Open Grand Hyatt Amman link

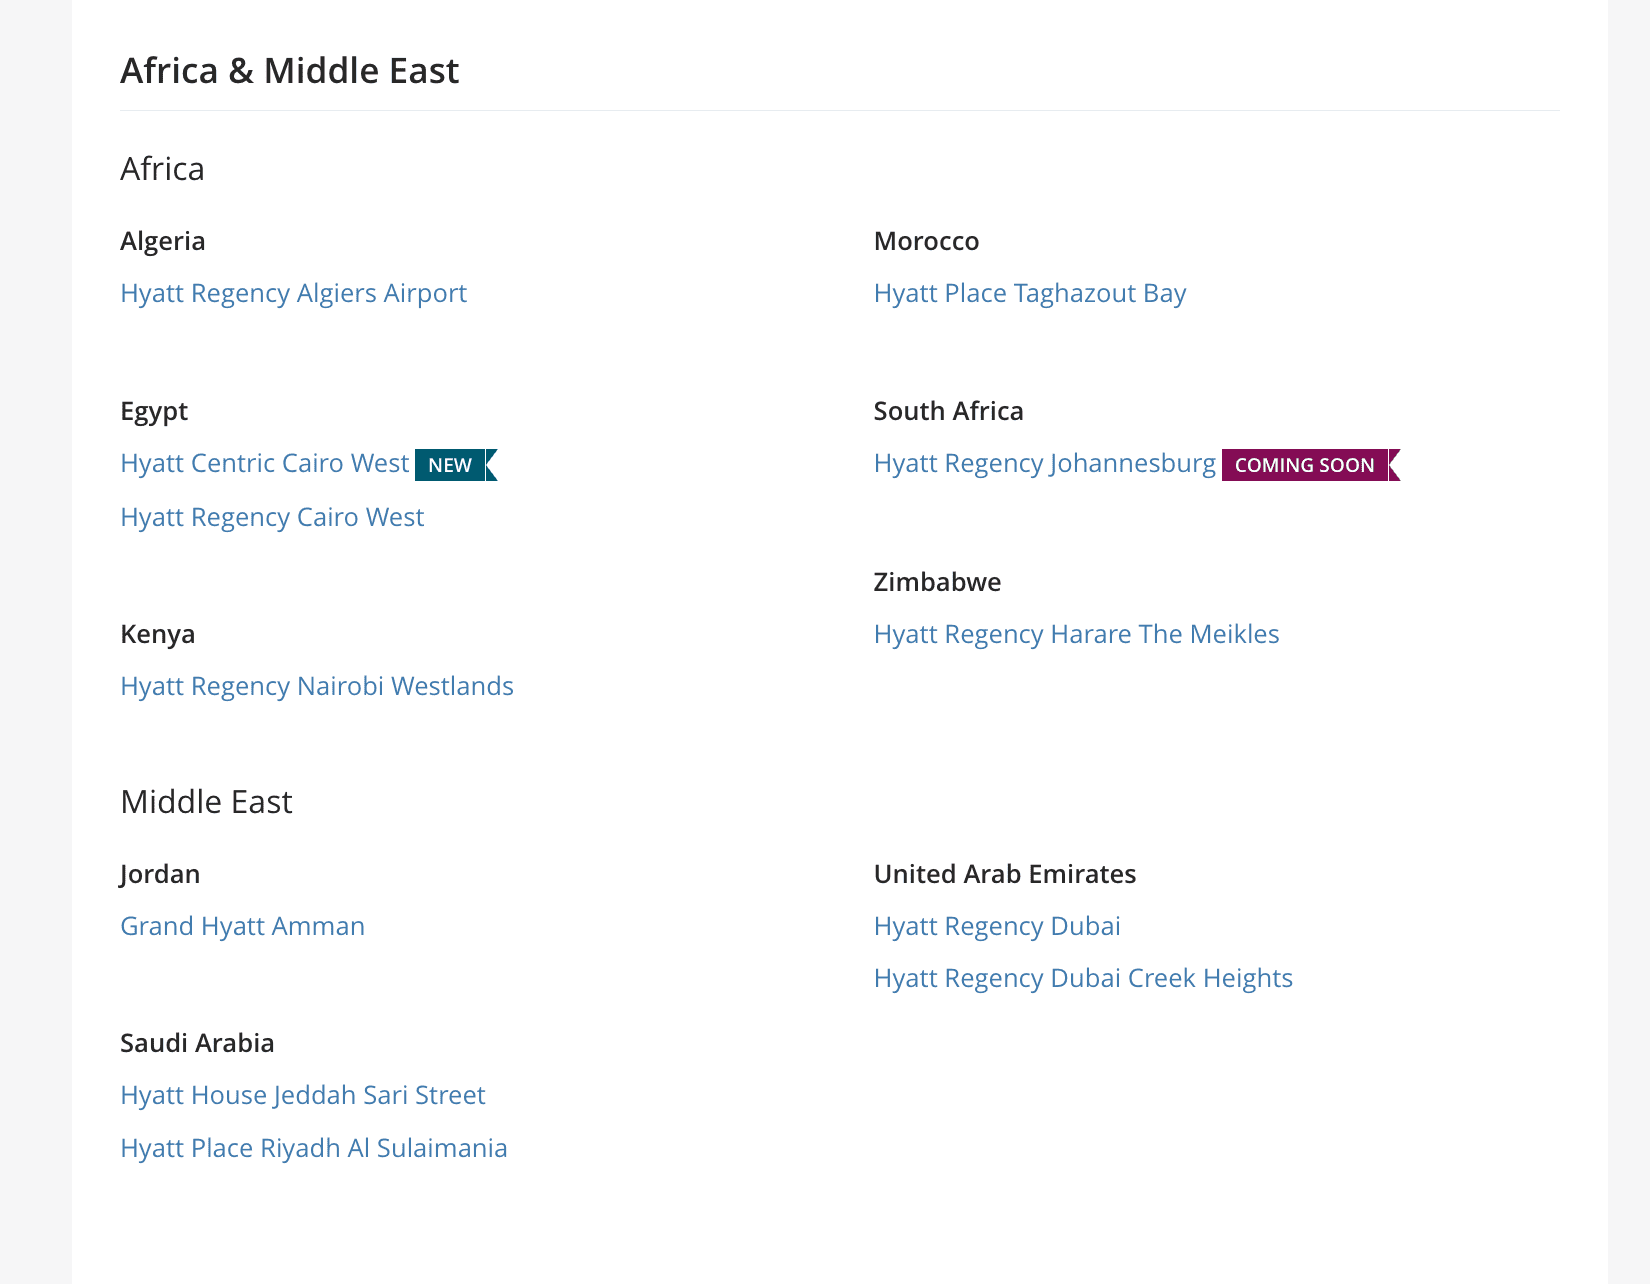coord(243,926)
